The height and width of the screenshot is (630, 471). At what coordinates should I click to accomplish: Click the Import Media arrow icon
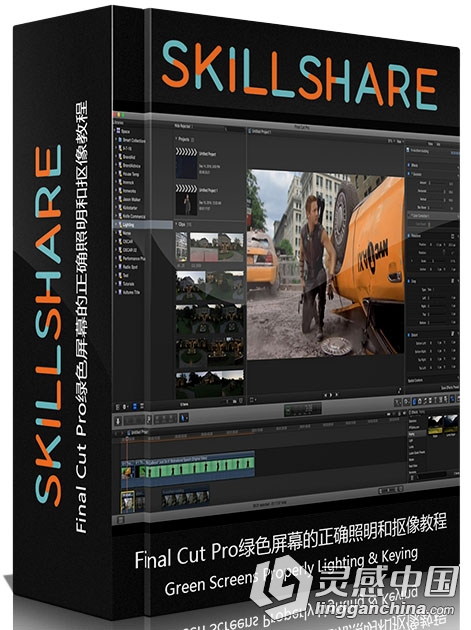[x=118, y=420]
